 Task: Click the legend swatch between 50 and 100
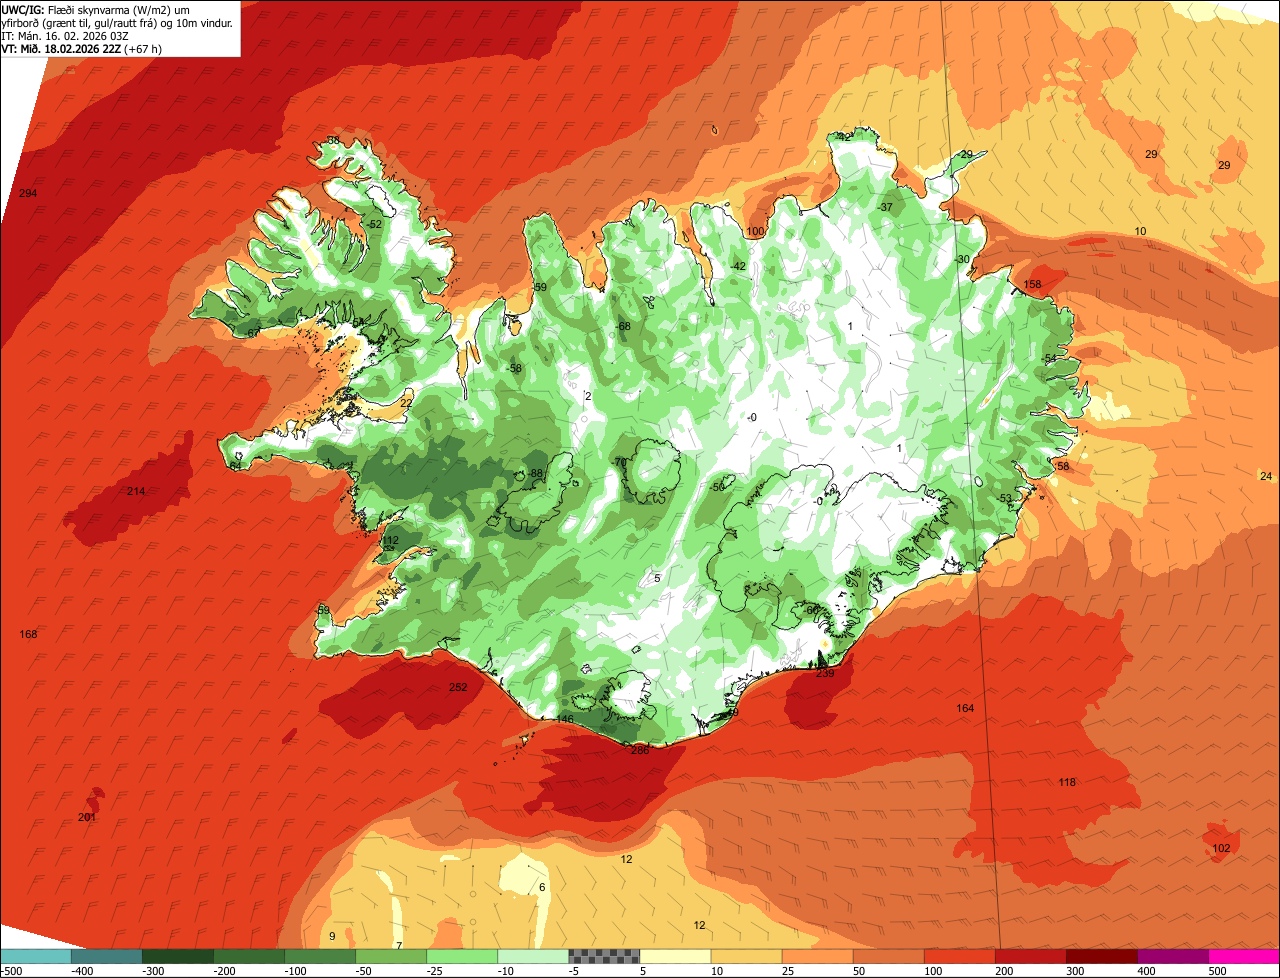tap(889, 956)
